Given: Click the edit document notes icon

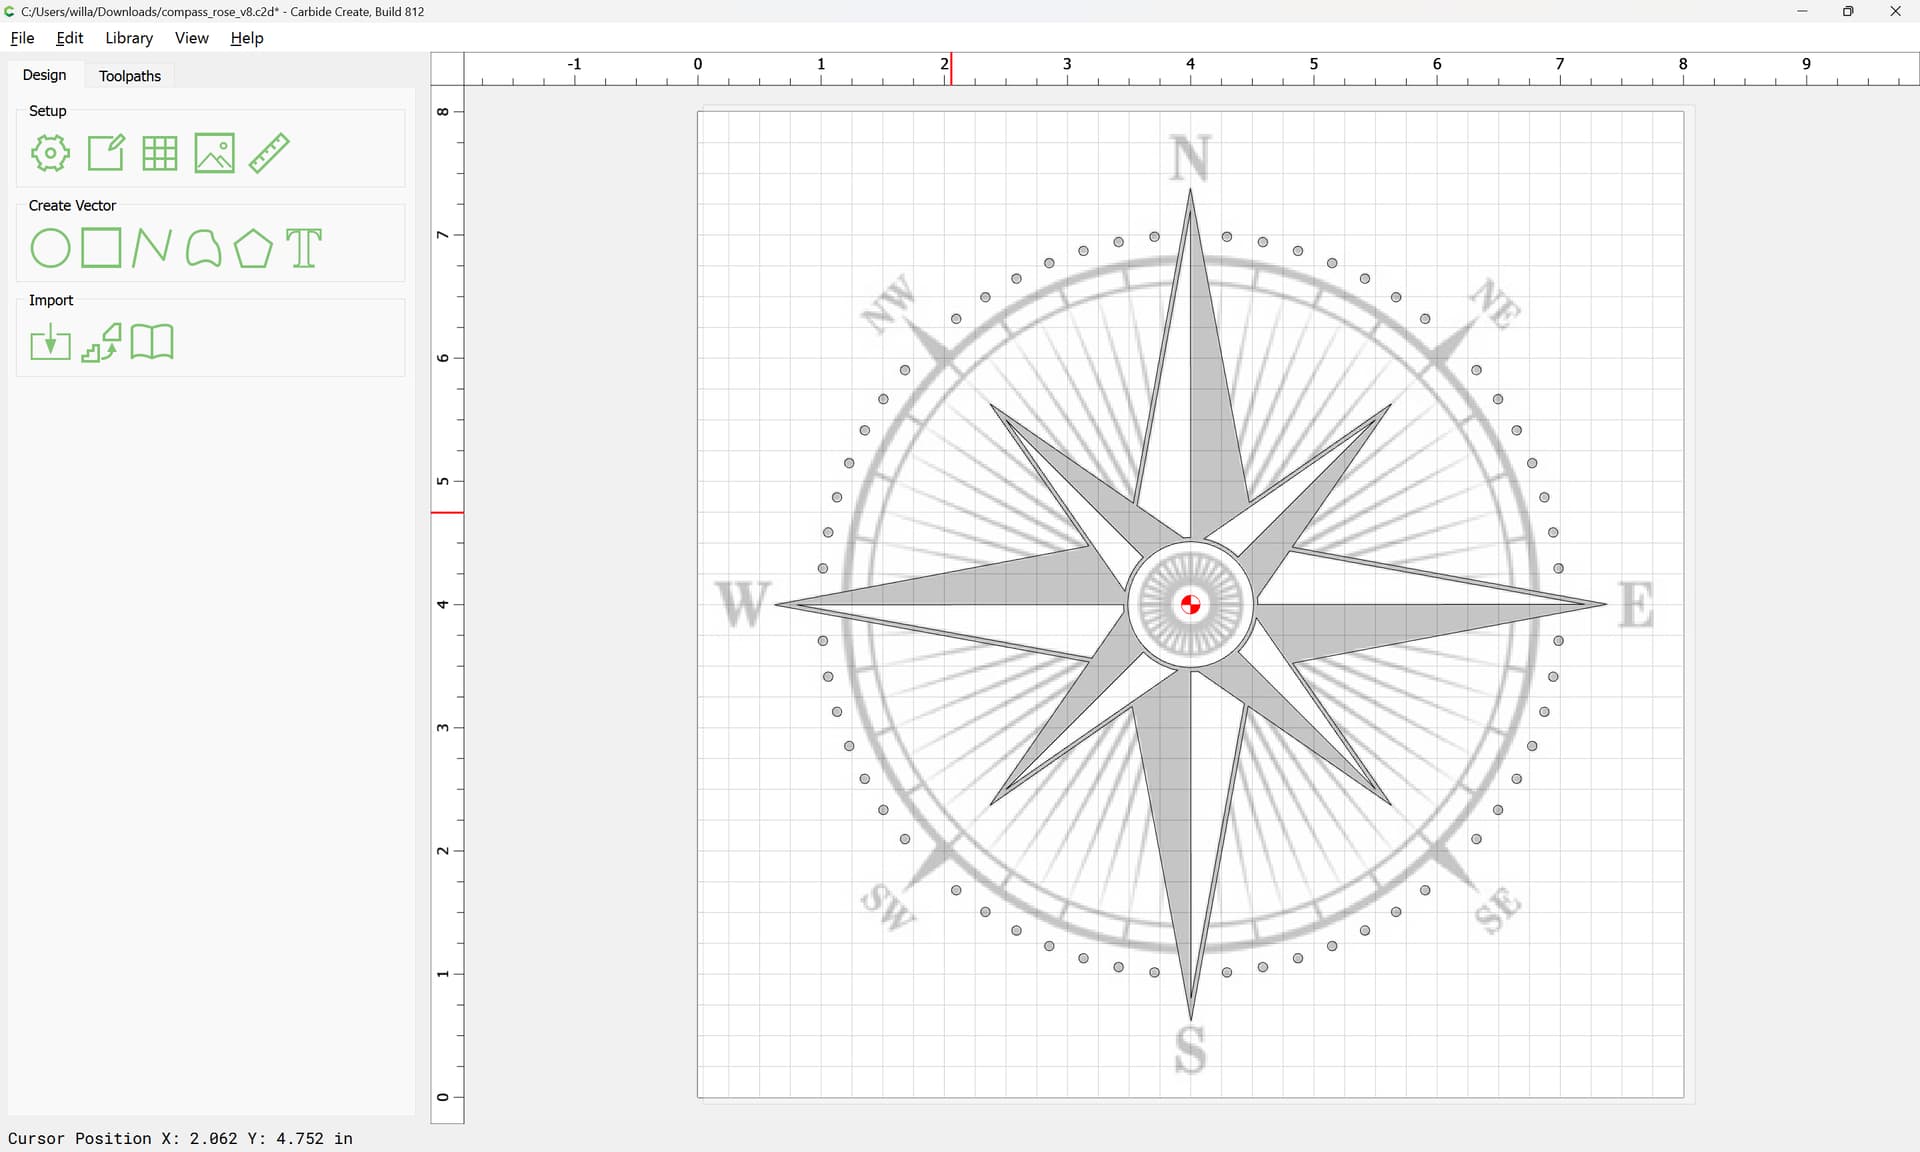Looking at the screenshot, I should pos(106,153).
